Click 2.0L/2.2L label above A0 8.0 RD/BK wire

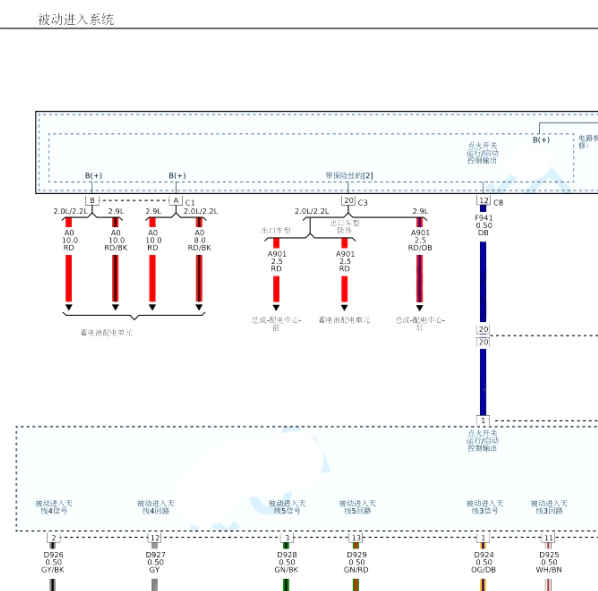pyautogui.click(x=201, y=211)
